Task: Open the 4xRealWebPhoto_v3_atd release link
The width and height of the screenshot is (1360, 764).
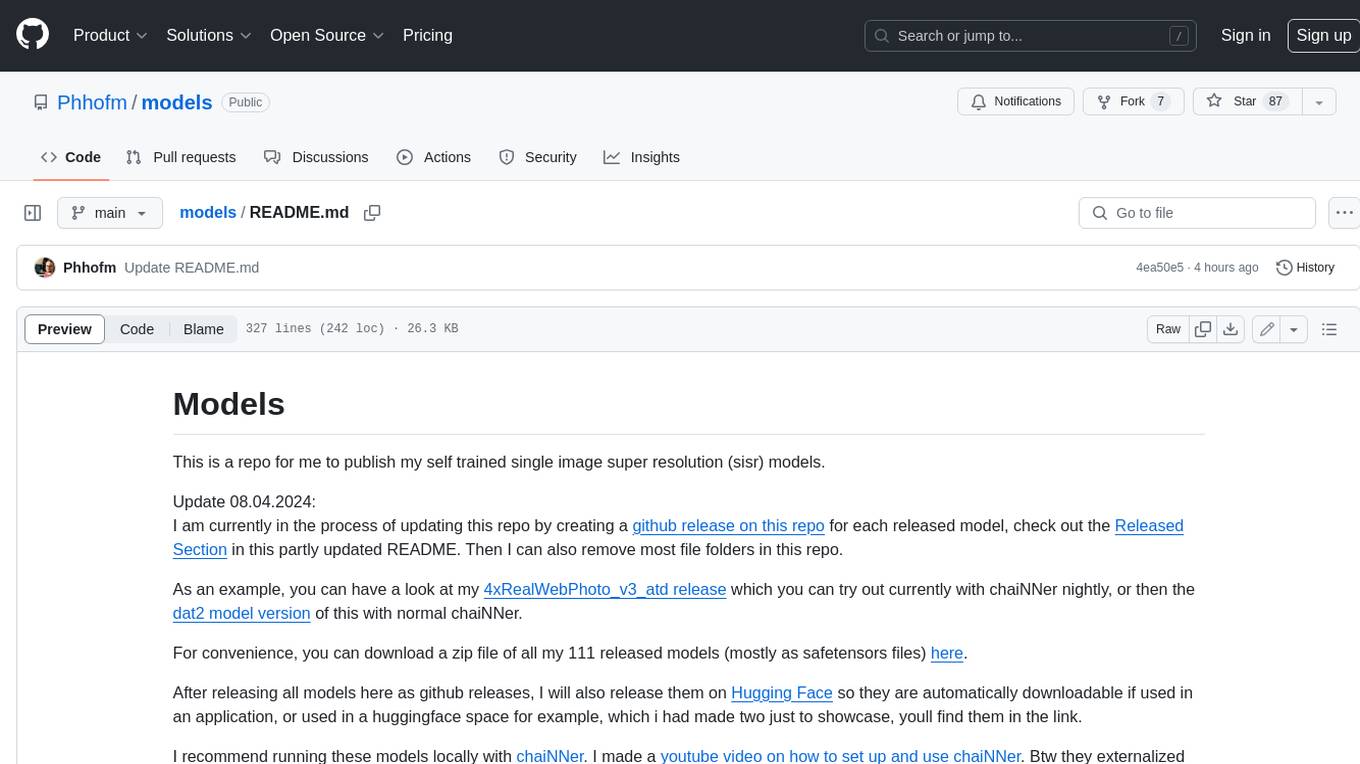Action: click(605, 589)
